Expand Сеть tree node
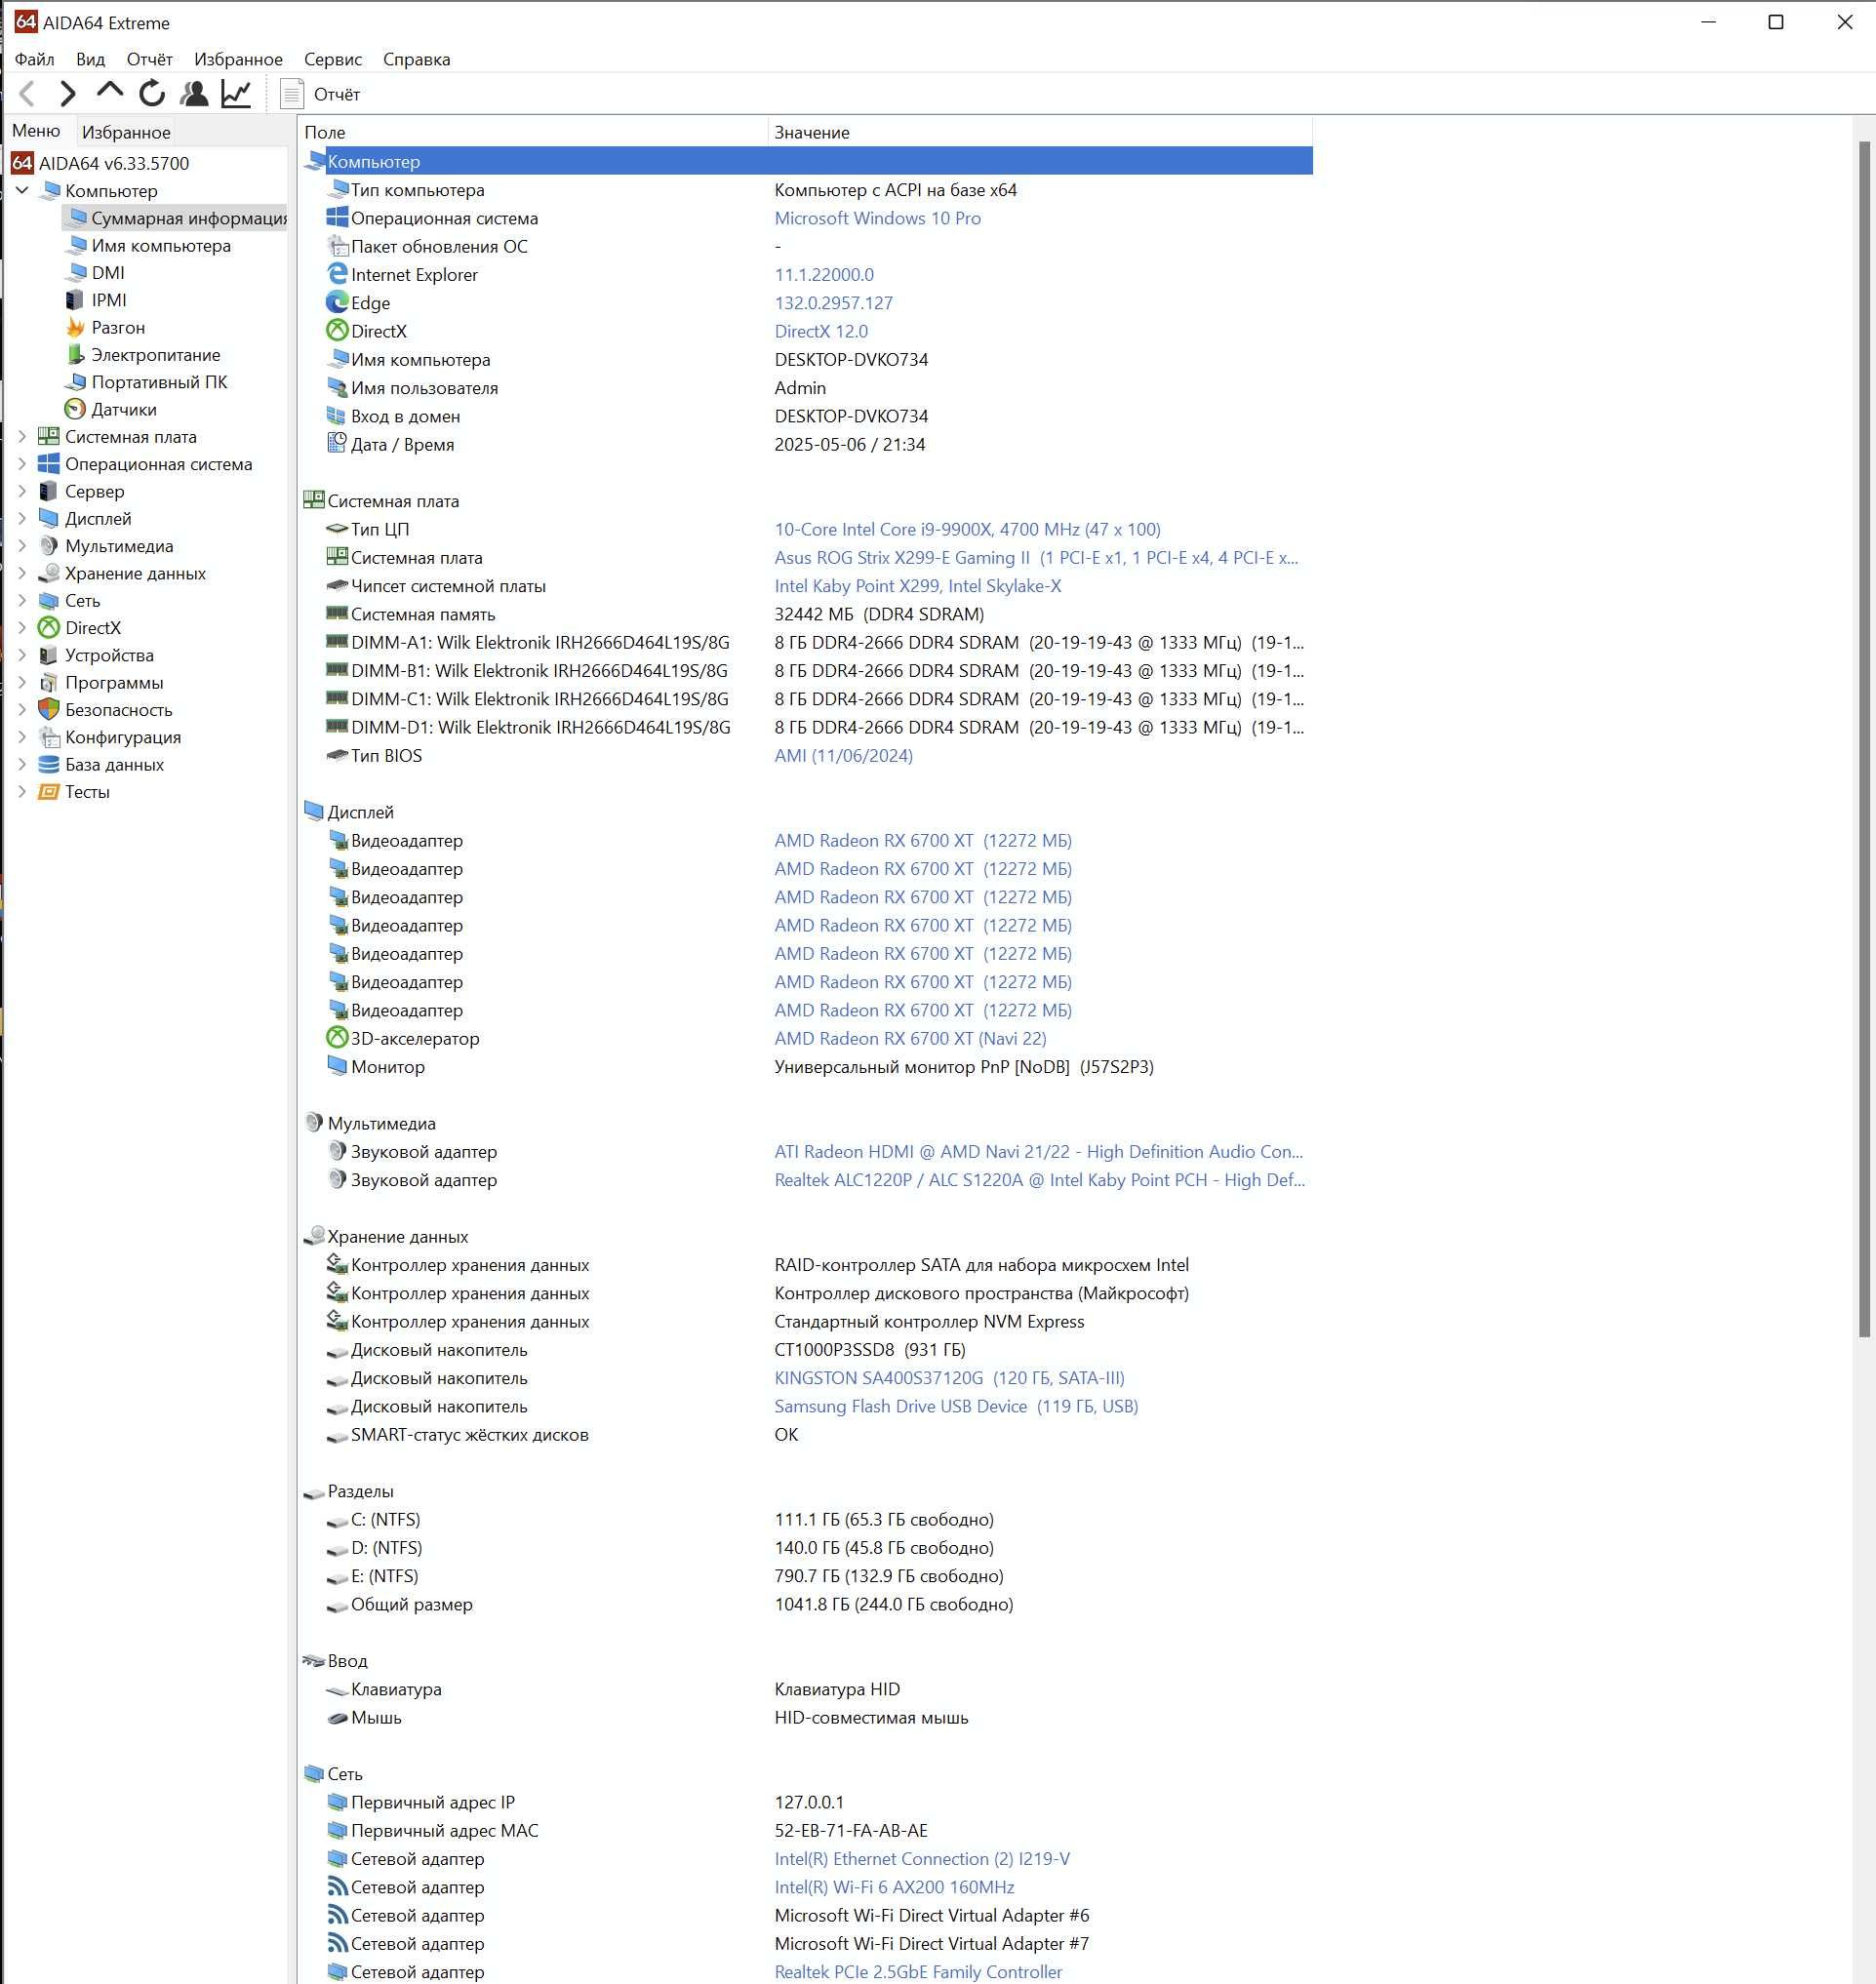The height and width of the screenshot is (1984, 1876). click(x=22, y=600)
